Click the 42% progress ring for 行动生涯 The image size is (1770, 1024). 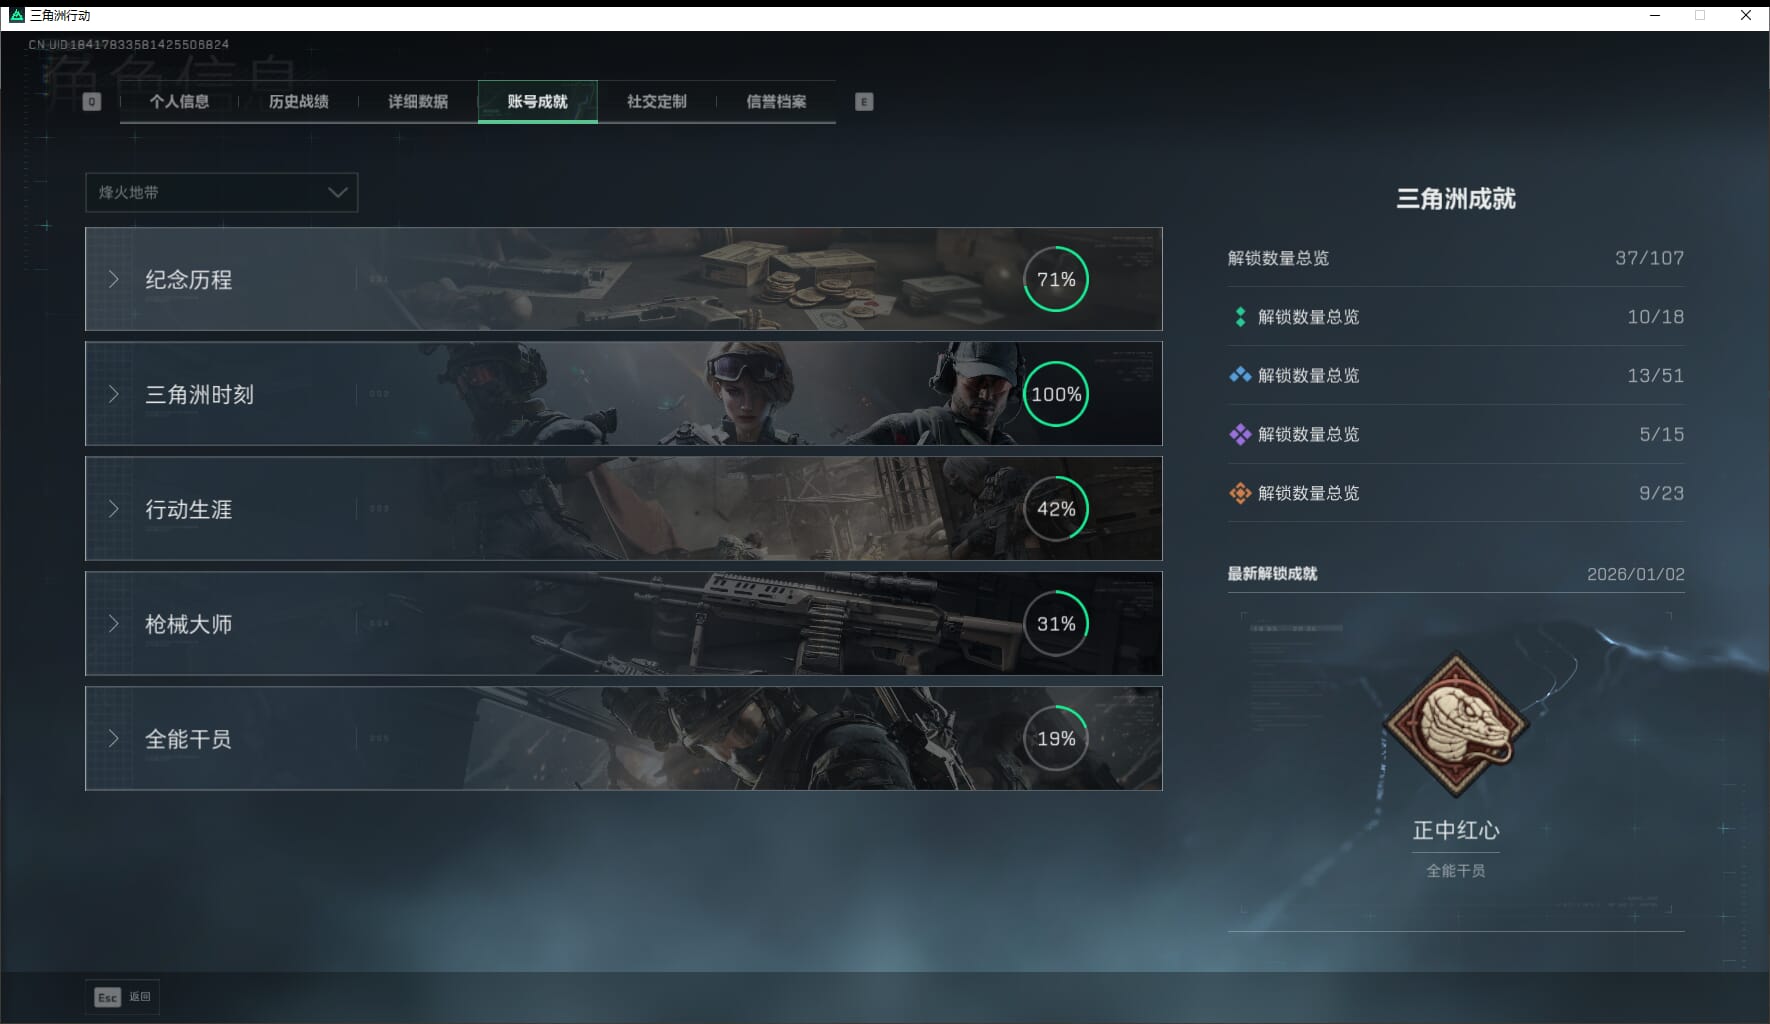point(1056,509)
